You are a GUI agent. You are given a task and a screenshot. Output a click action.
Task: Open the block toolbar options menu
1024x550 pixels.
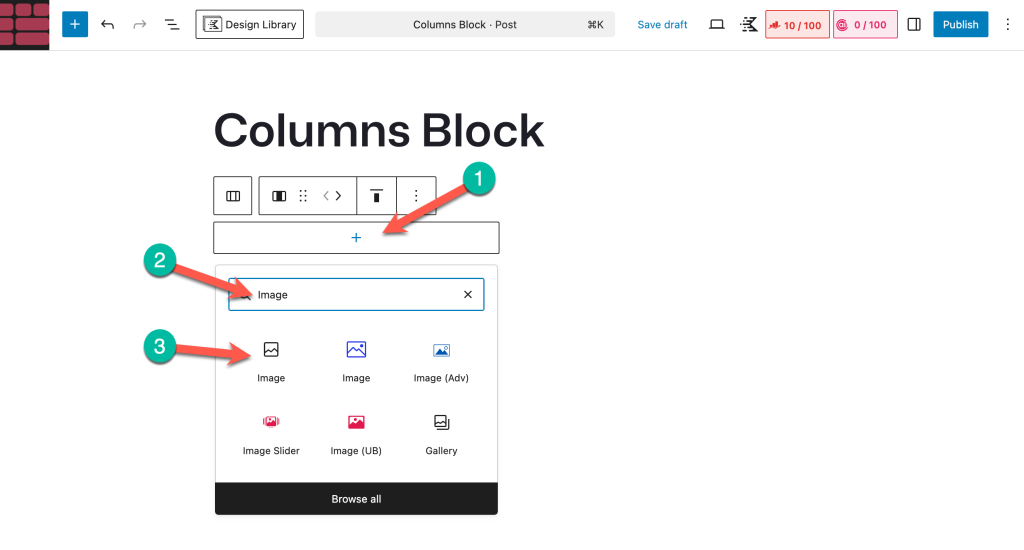[417, 196]
